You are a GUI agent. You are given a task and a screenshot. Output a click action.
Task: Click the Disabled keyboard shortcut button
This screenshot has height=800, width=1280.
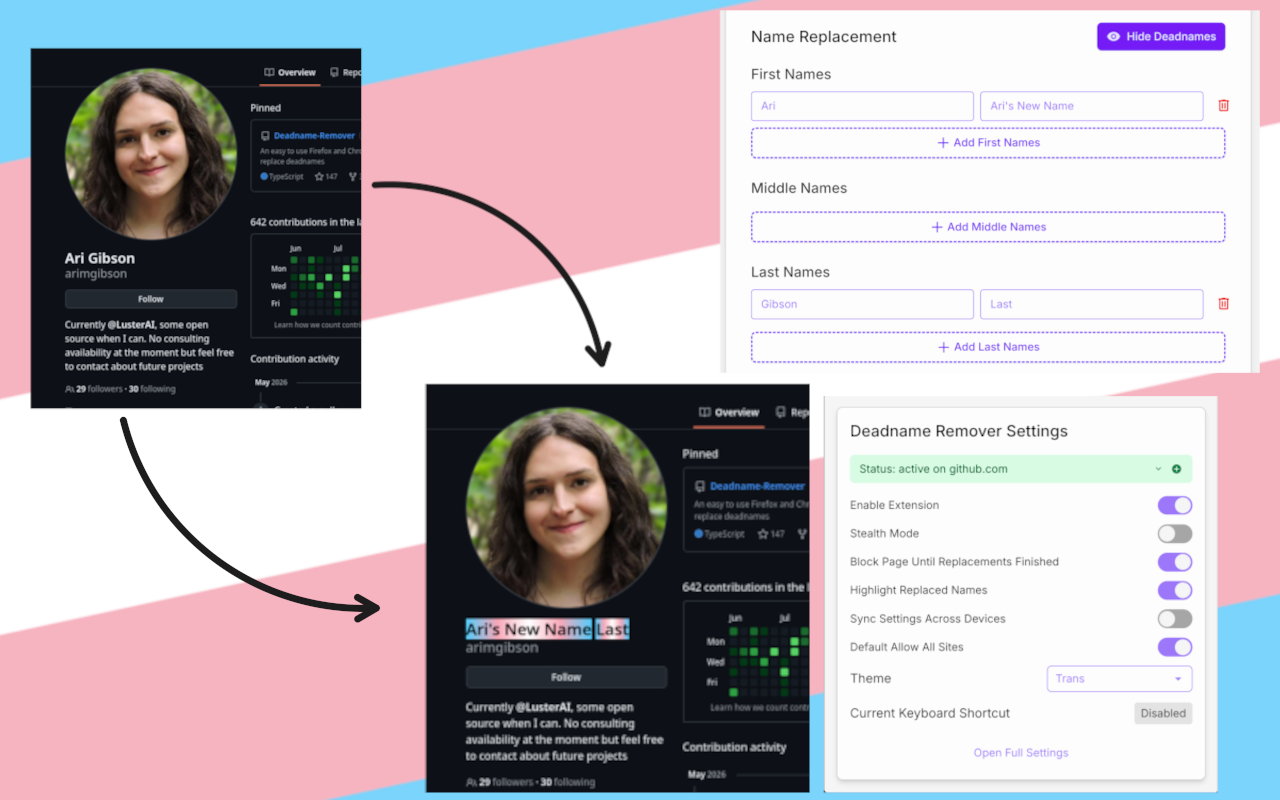1163,714
